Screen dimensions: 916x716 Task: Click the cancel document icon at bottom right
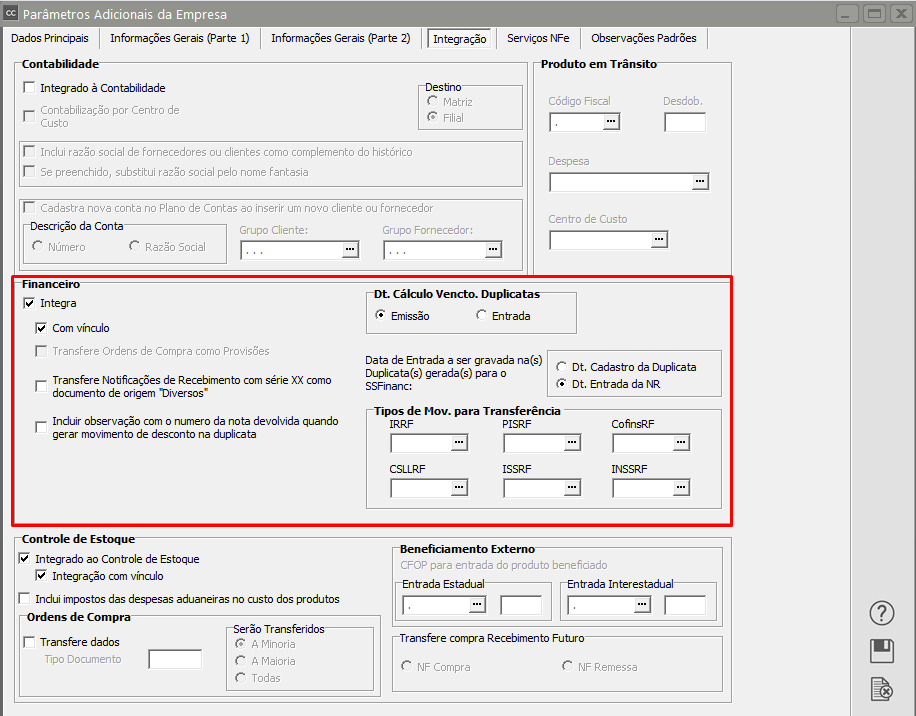[x=881, y=689]
